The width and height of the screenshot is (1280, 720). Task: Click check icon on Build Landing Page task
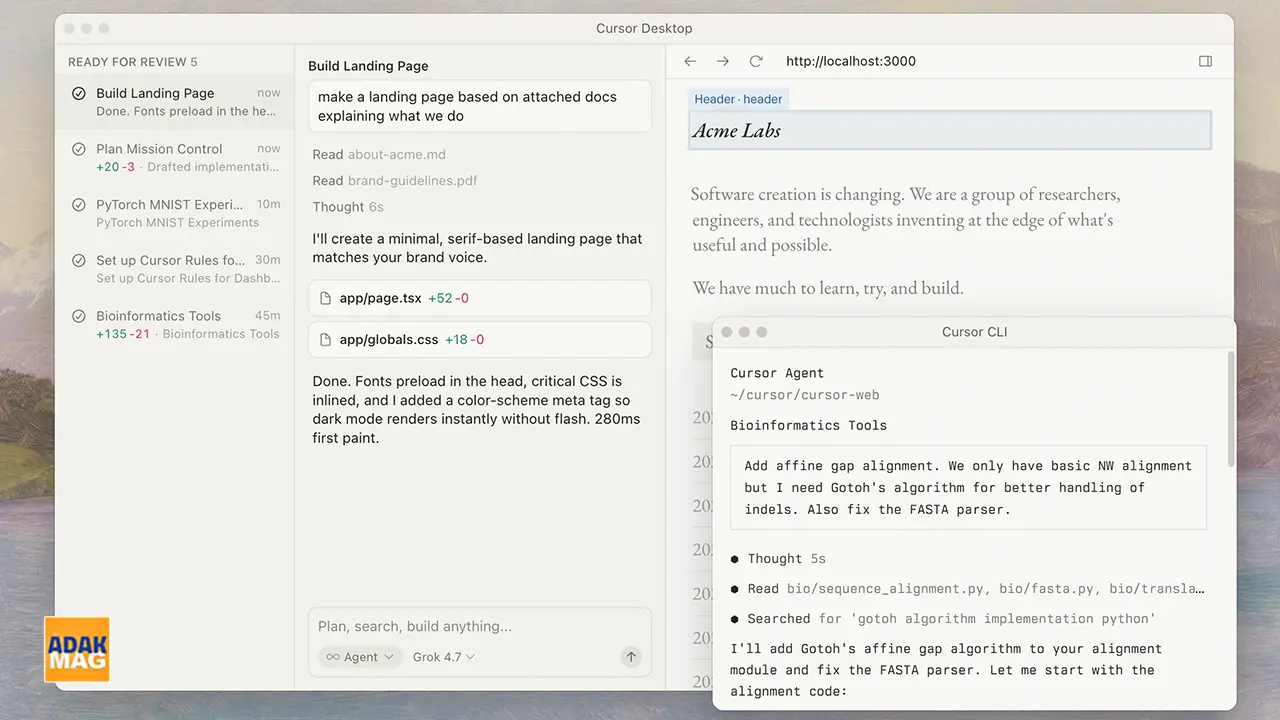pyautogui.click(x=78, y=93)
